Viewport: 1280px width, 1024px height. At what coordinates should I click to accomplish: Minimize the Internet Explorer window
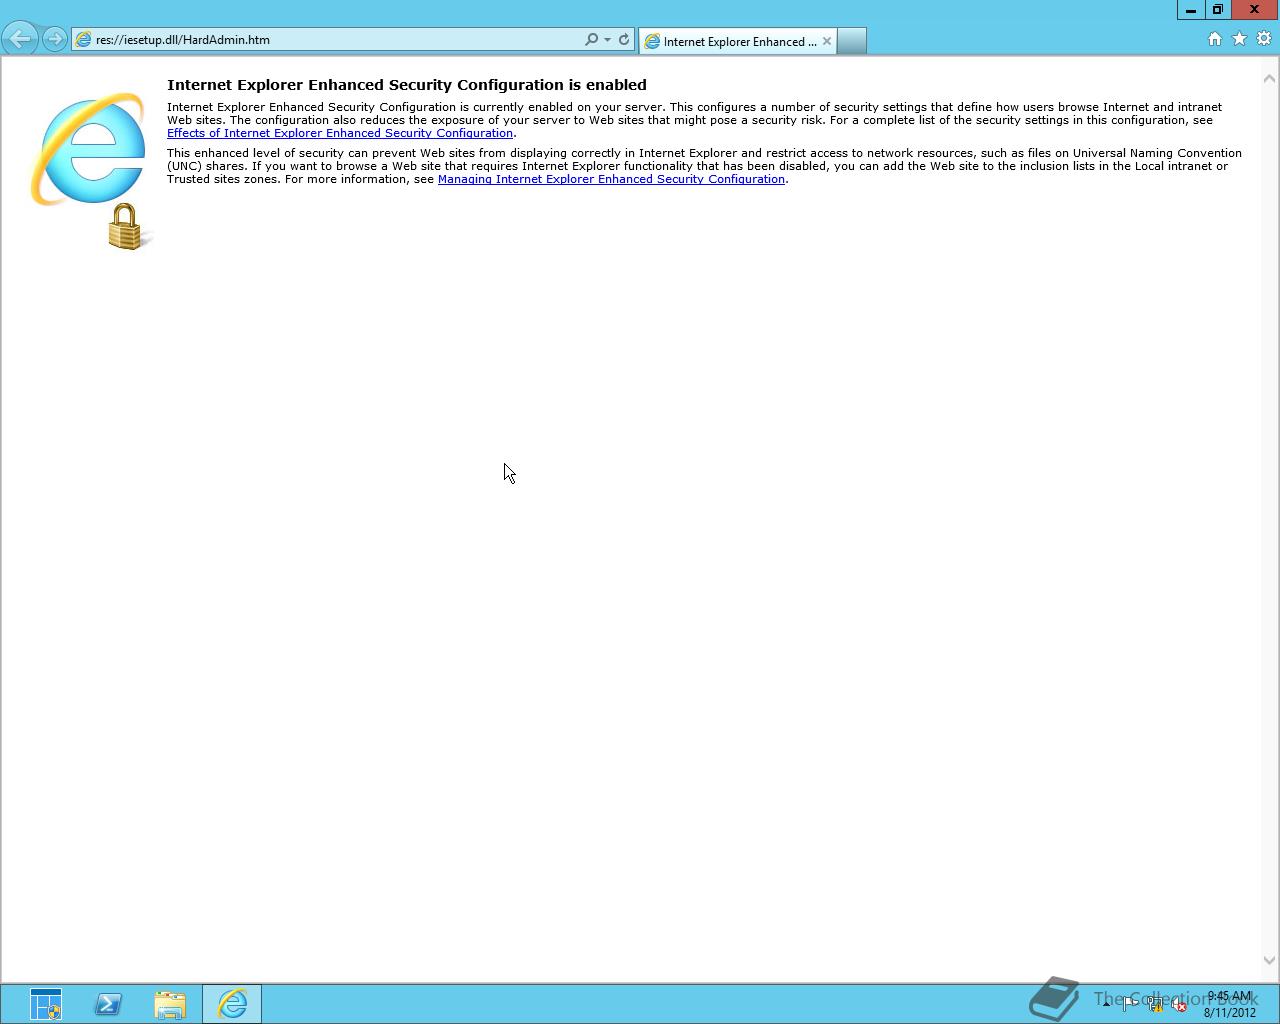click(1190, 9)
